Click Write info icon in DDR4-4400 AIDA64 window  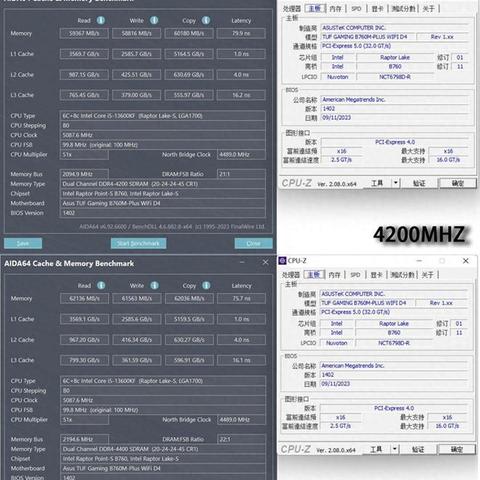tap(154, 285)
